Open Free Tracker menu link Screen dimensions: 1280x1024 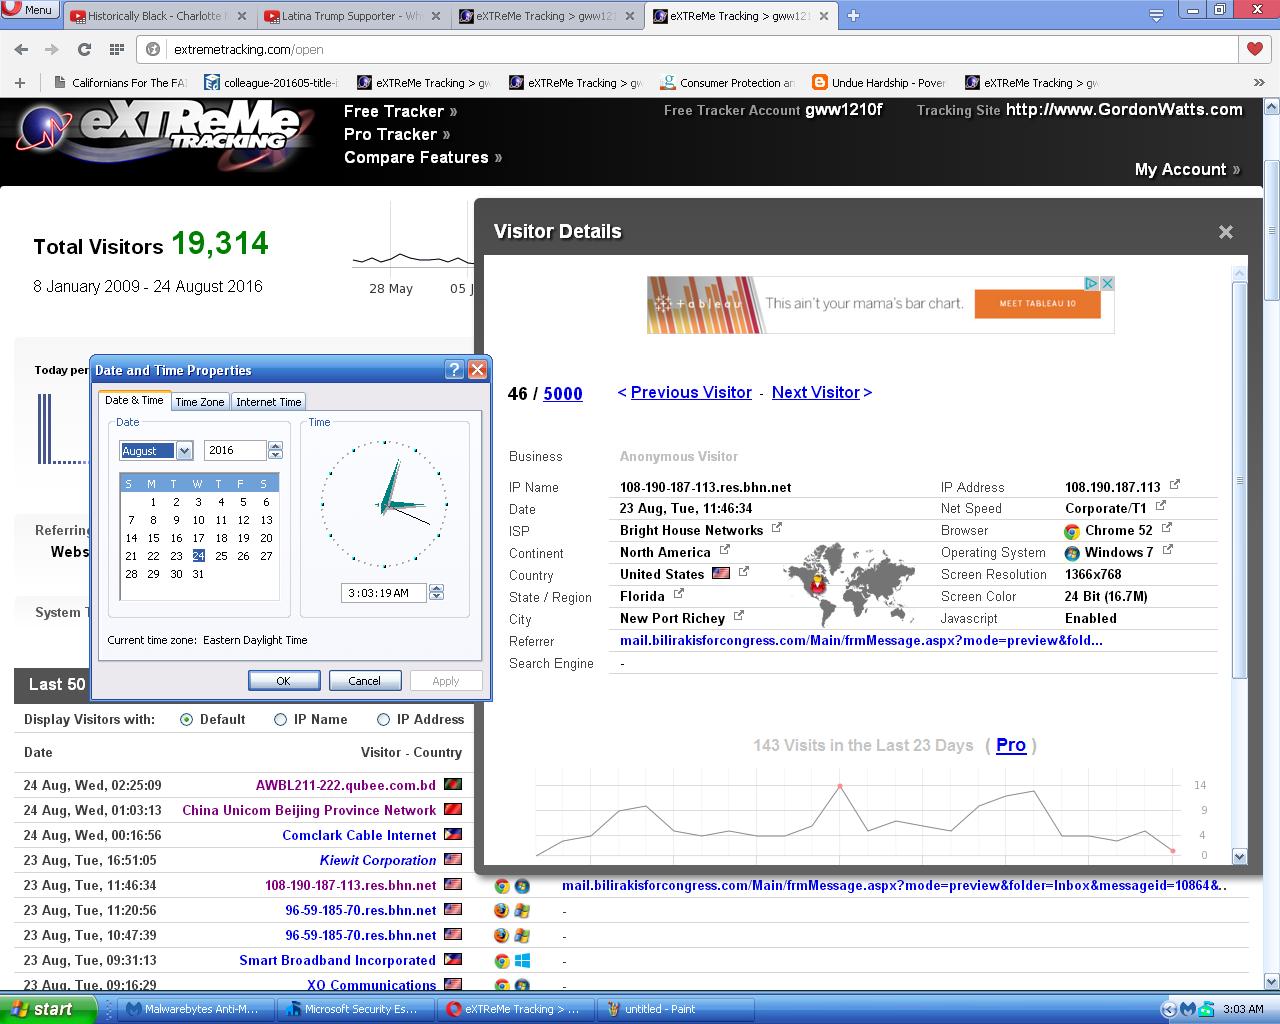[400, 111]
